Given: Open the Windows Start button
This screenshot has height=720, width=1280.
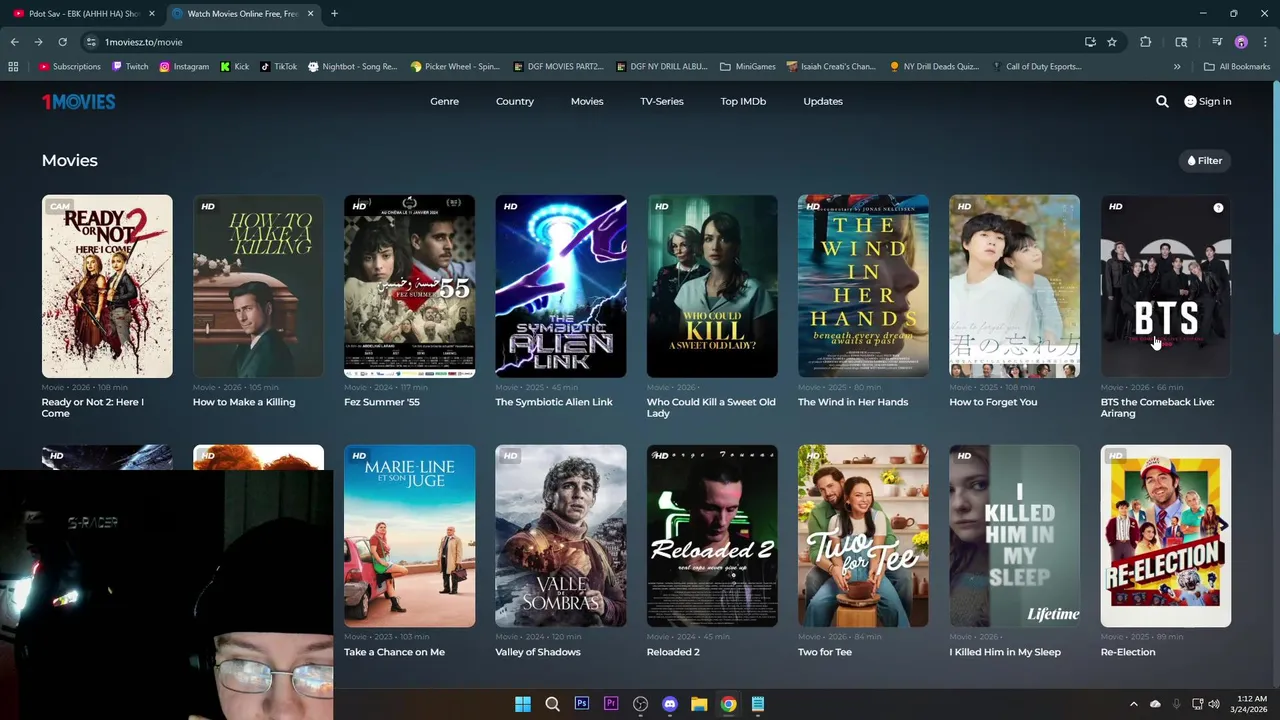Looking at the screenshot, I should point(523,704).
